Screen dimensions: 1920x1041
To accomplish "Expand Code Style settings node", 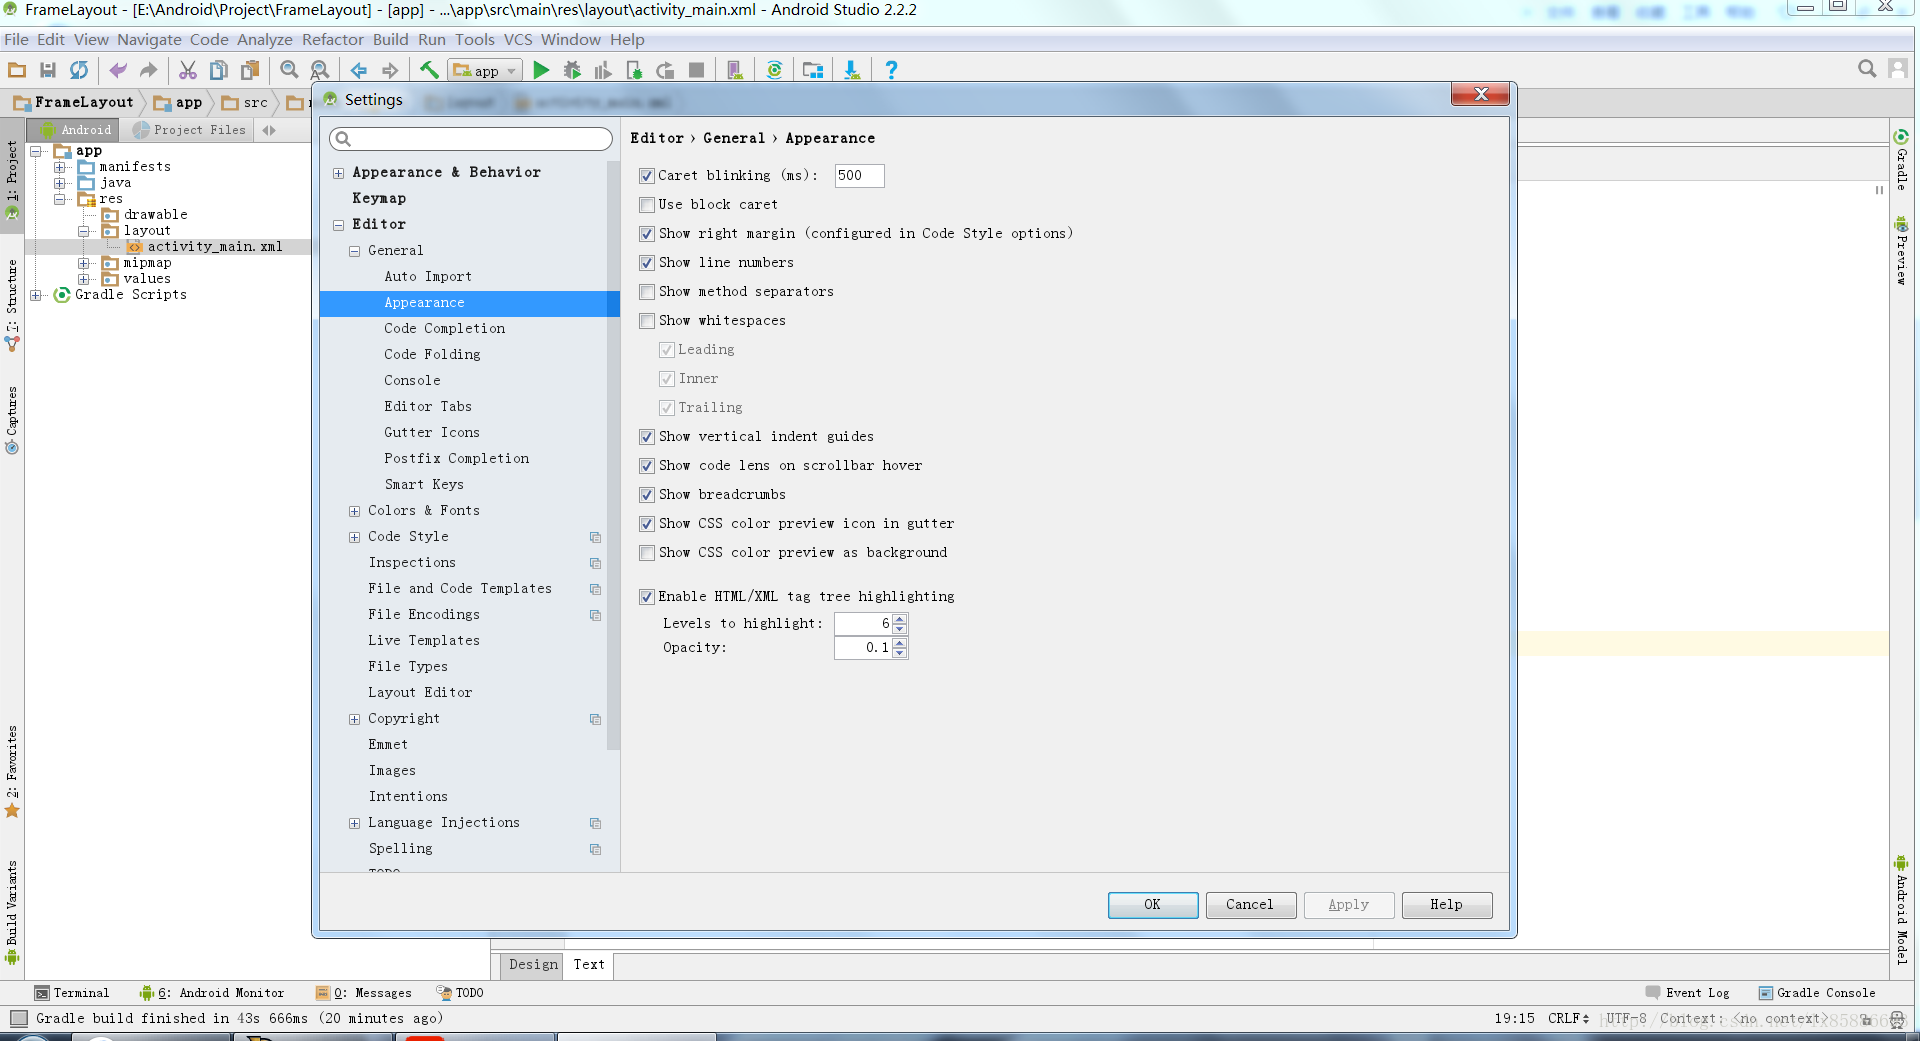I will [x=354, y=537].
